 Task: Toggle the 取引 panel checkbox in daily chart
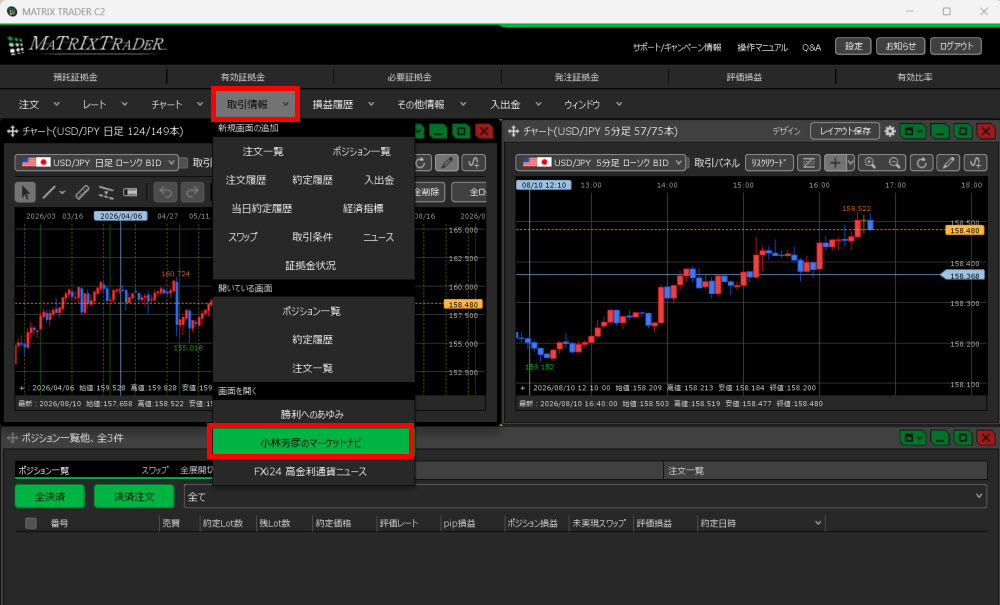[184, 163]
